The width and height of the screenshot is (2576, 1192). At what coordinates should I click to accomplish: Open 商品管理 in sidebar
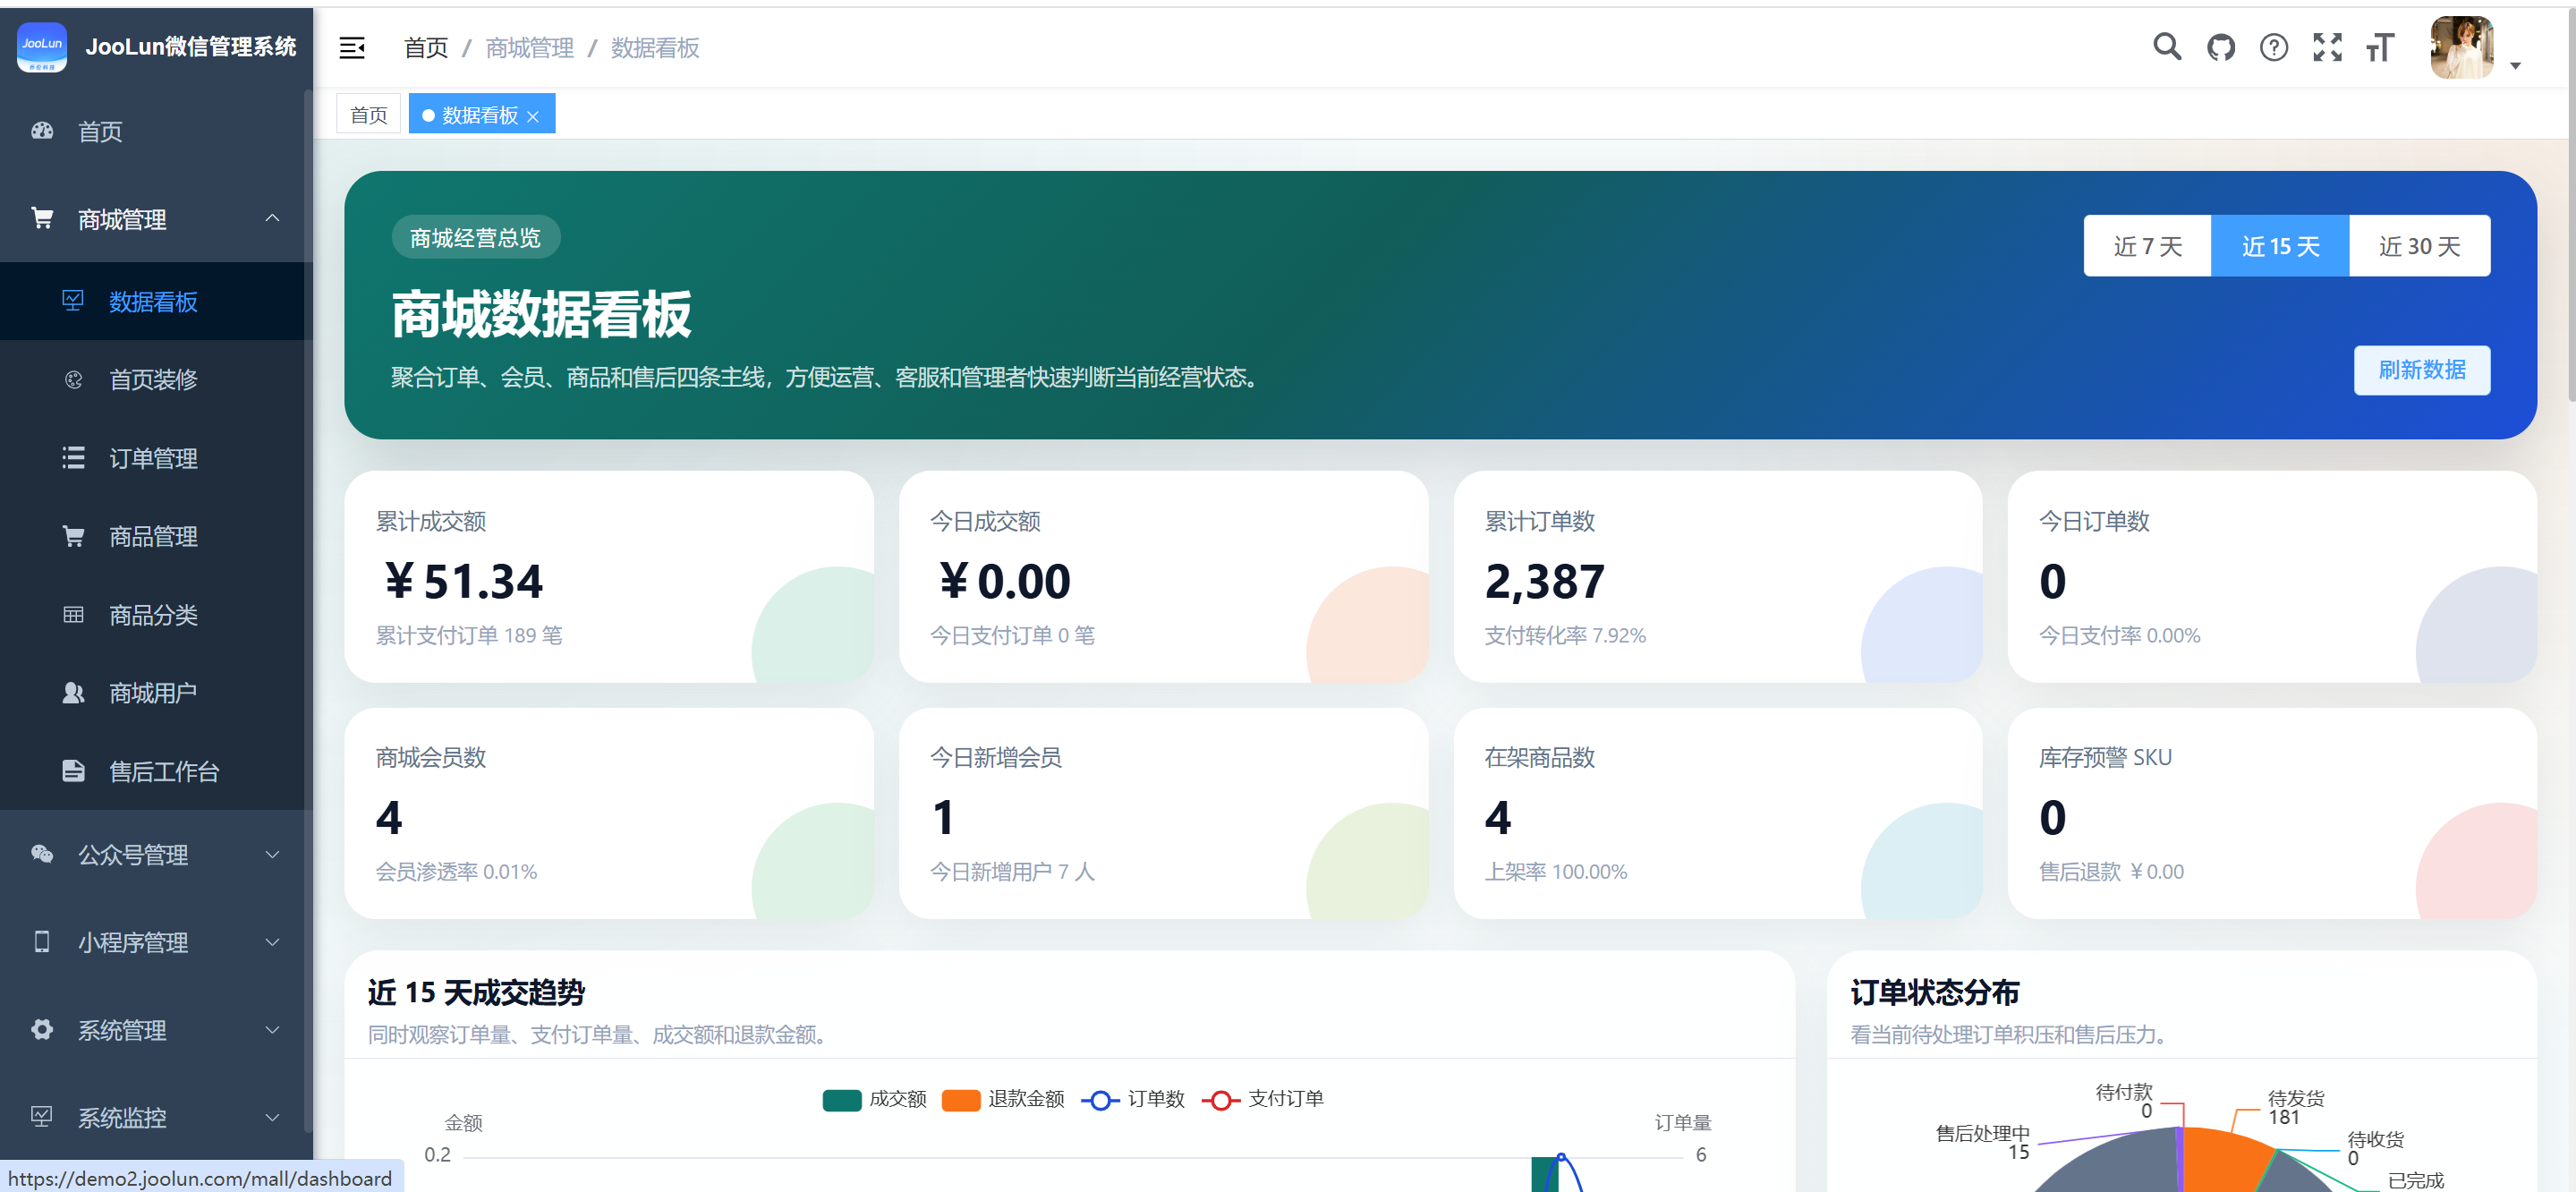click(156, 536)
